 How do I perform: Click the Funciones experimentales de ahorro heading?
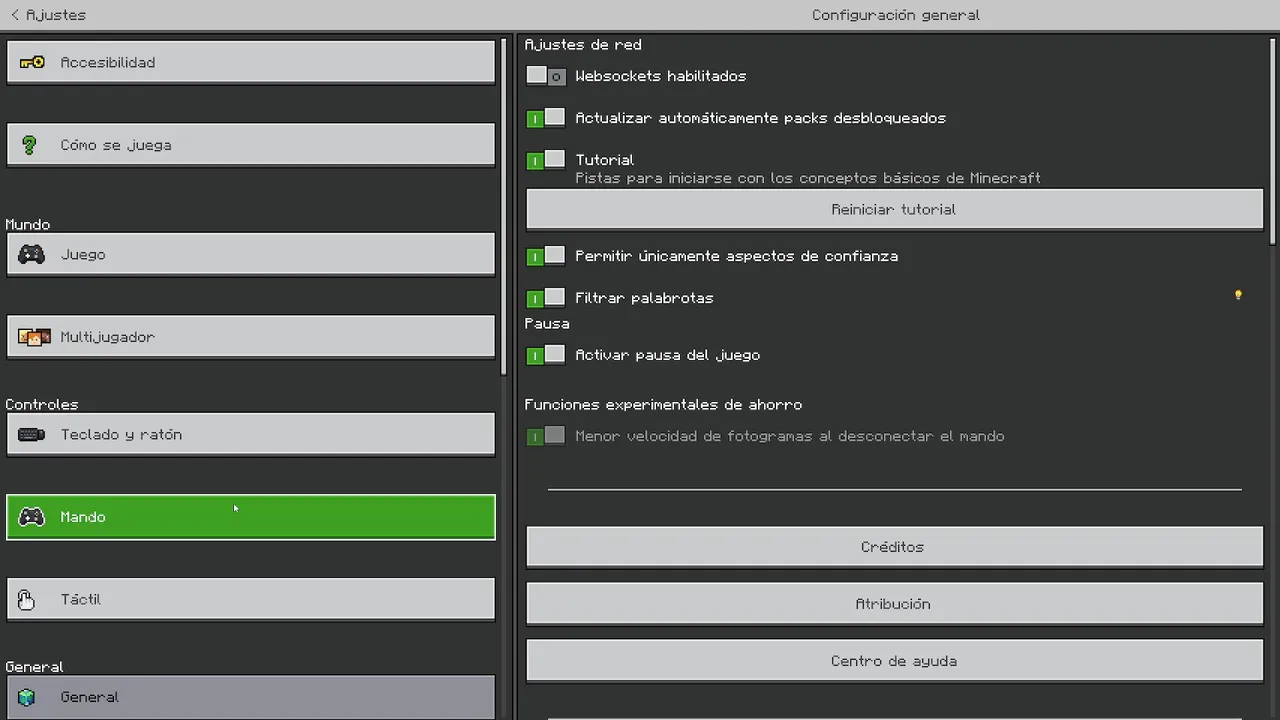click(x=663, y=405)
